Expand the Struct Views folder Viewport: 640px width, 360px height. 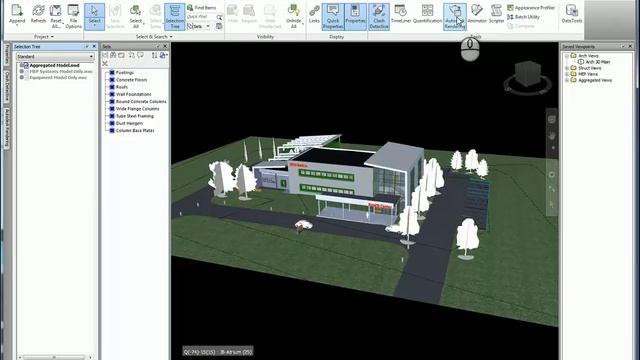(567, 68)
